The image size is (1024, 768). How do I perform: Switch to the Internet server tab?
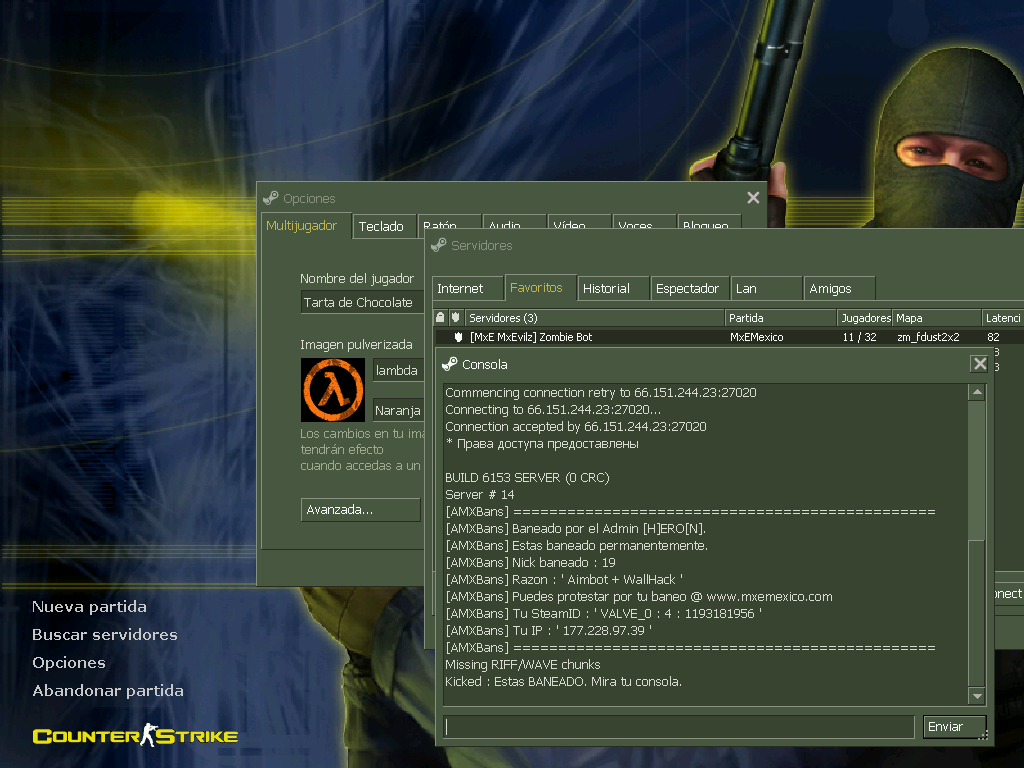point(468,289)
